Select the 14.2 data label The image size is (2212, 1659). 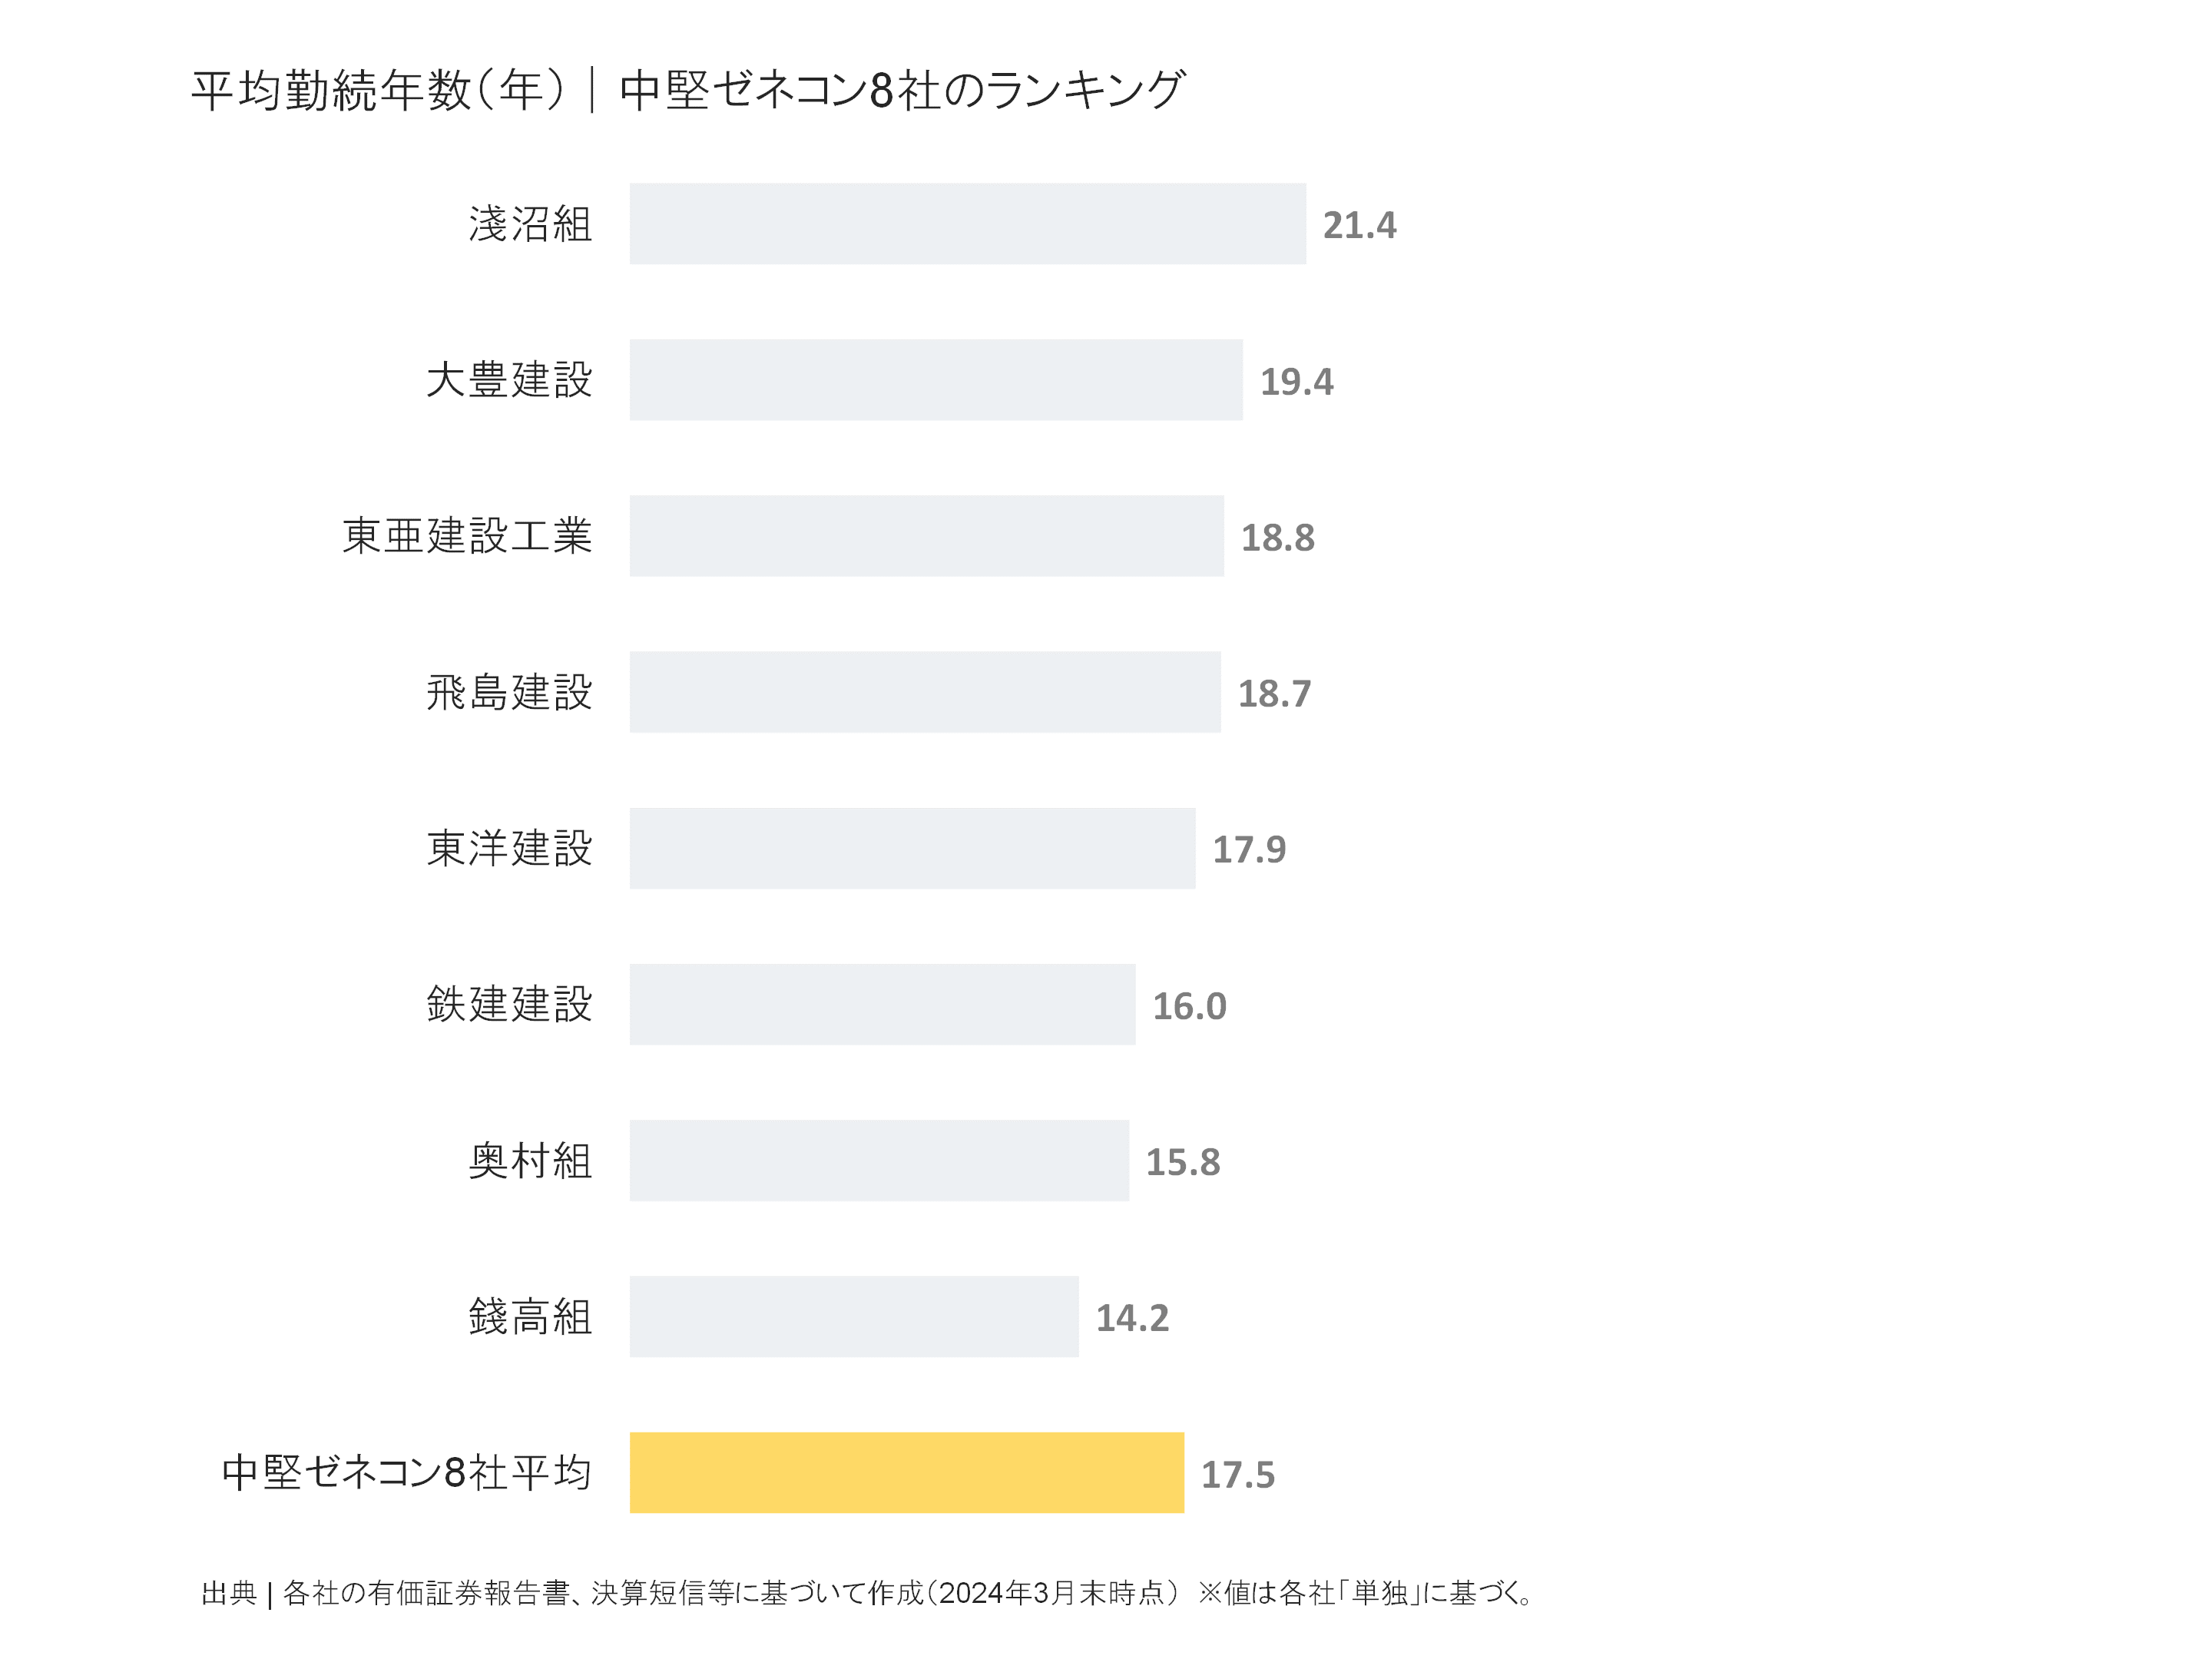tap(1132, 1318)
